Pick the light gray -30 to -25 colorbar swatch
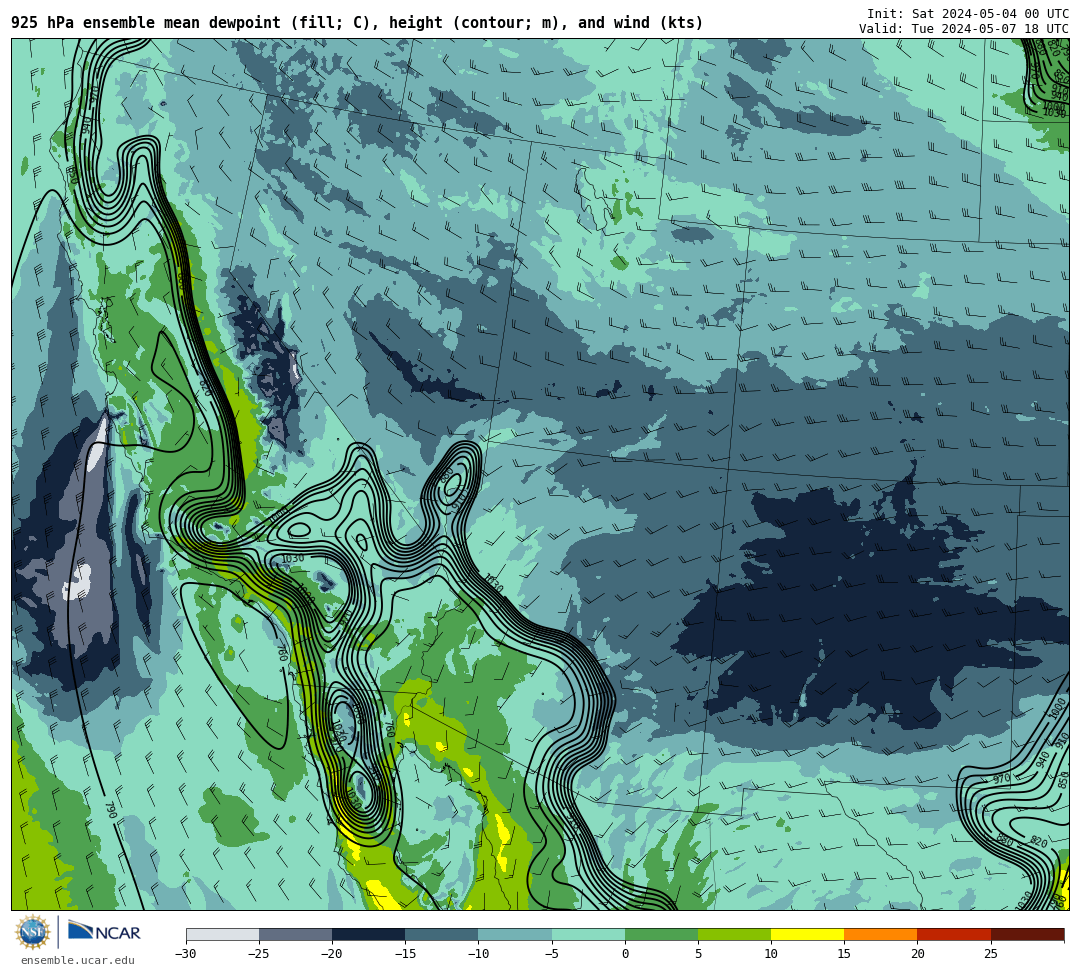The image size is (1080, 973). point(222,935)
